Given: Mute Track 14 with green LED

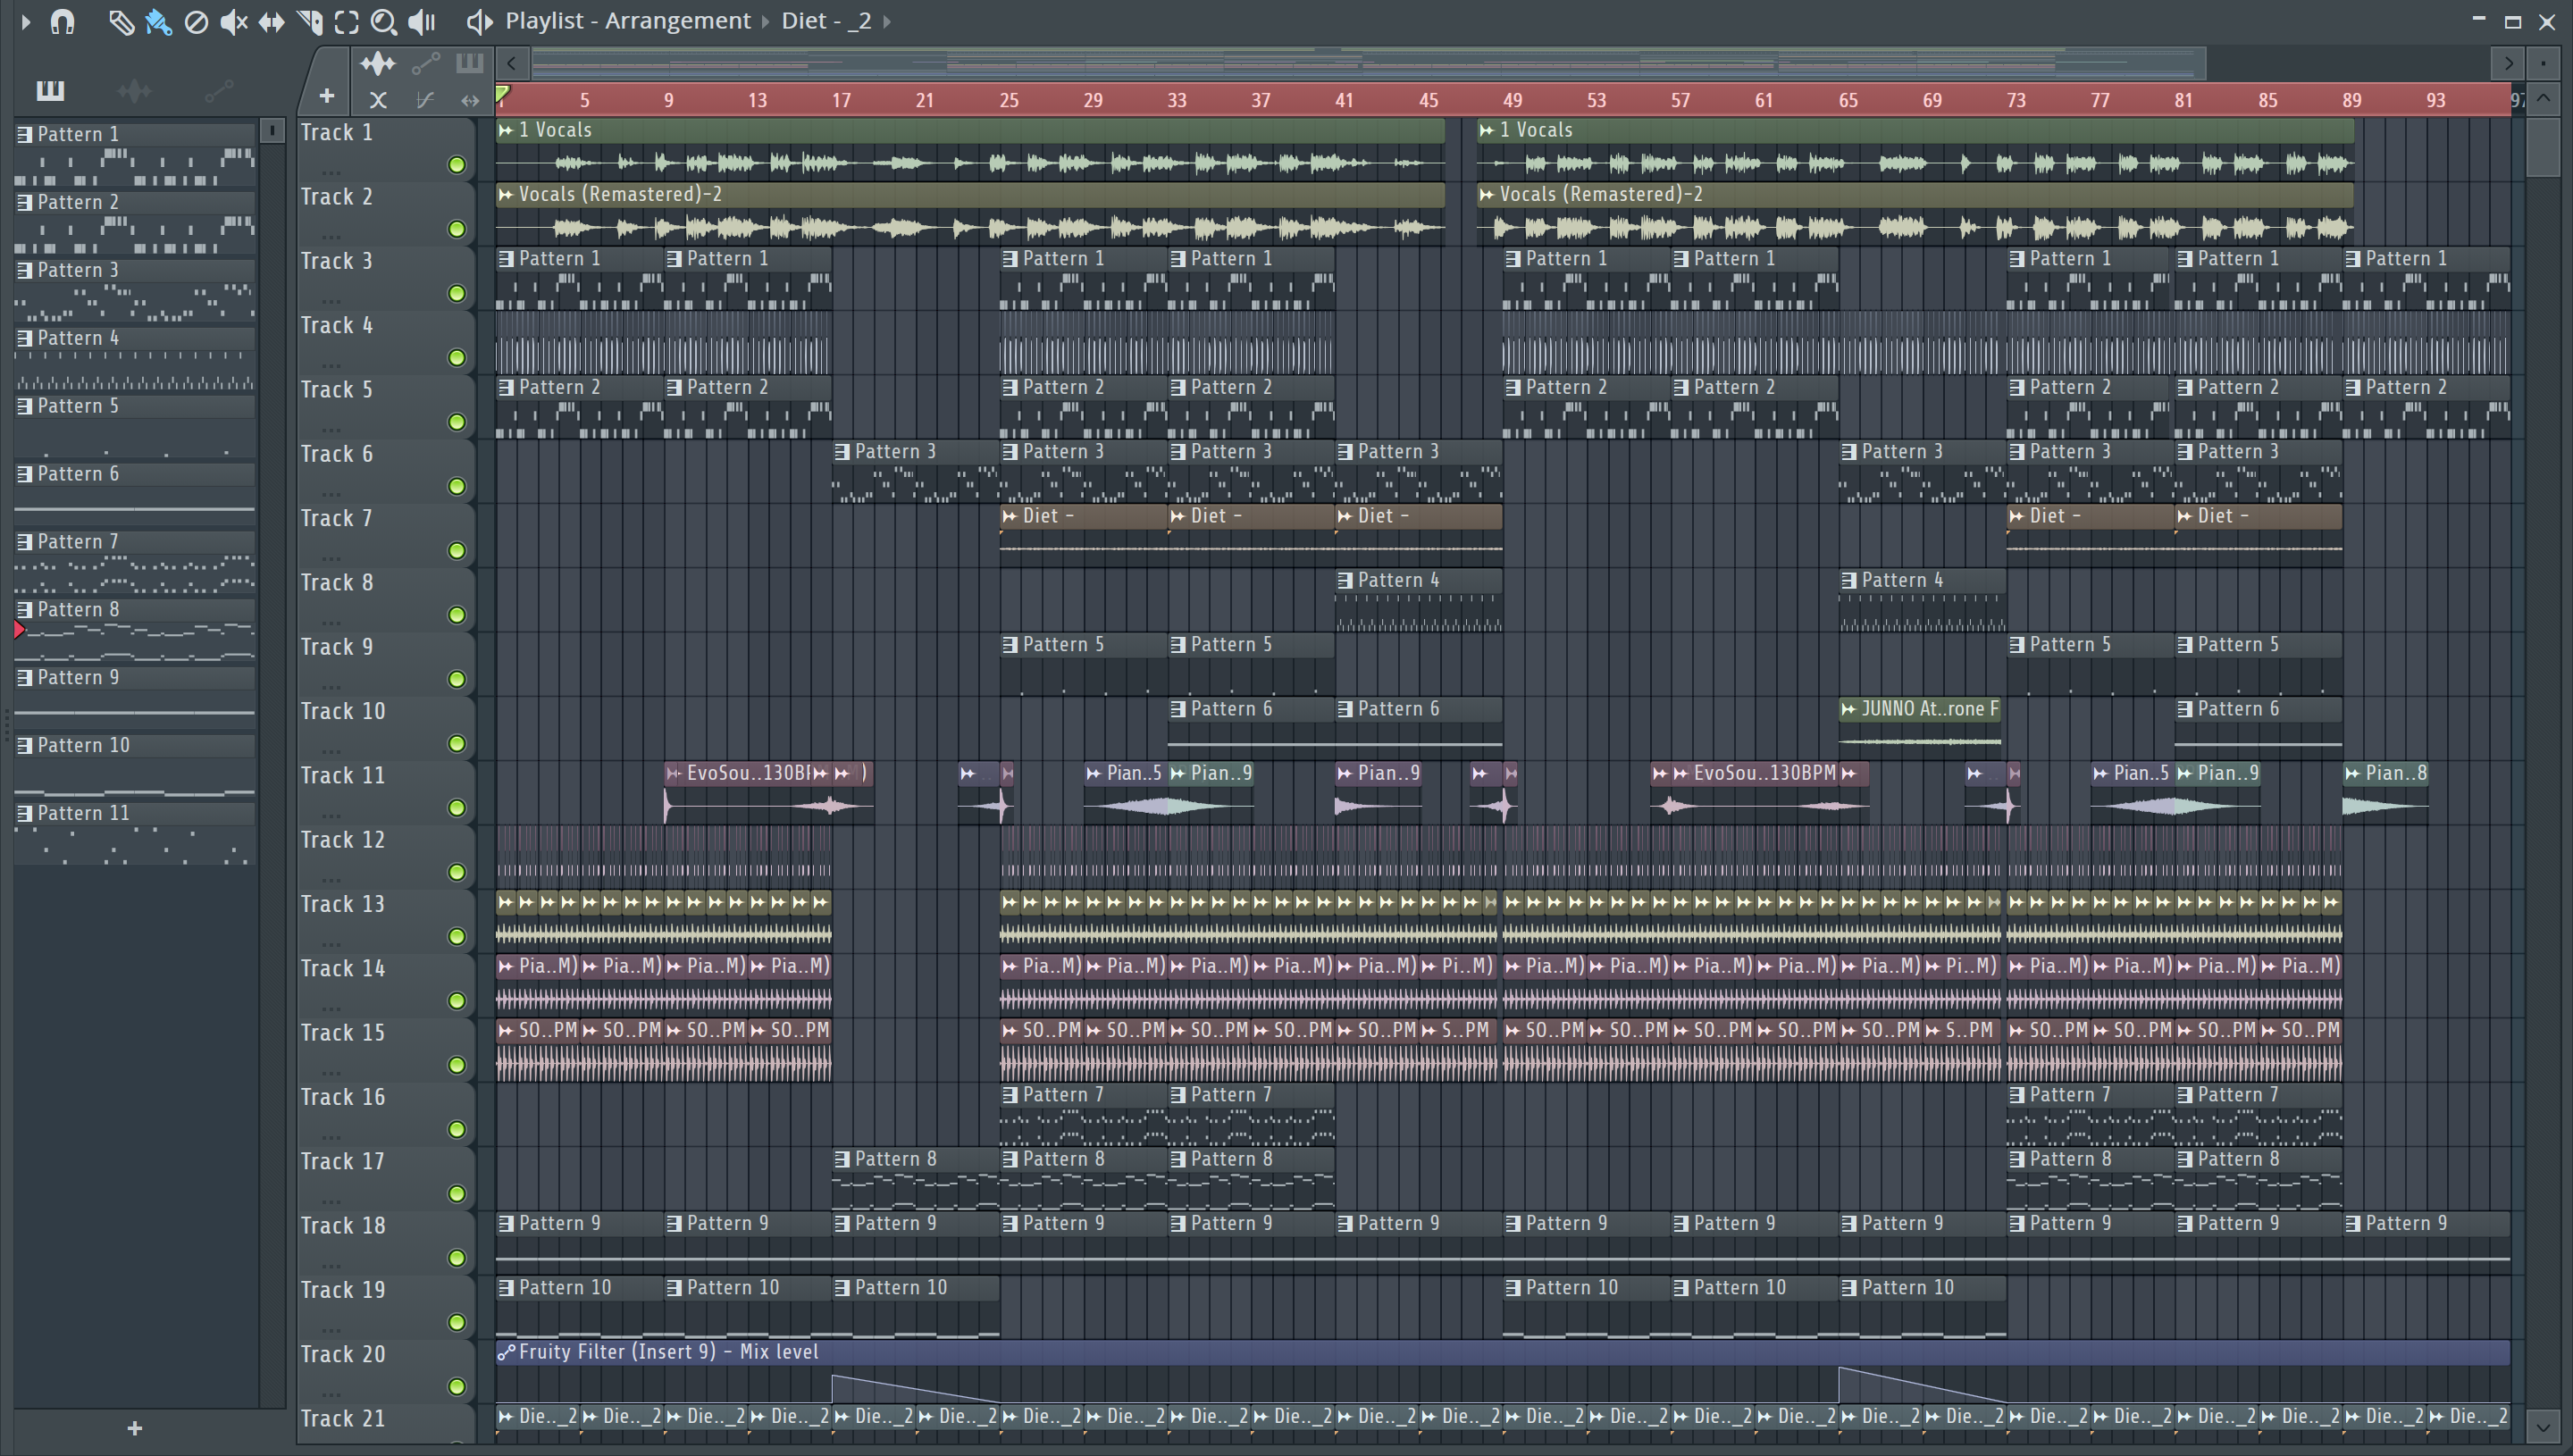Looking at the screenshot, I should pos(457,1001).
